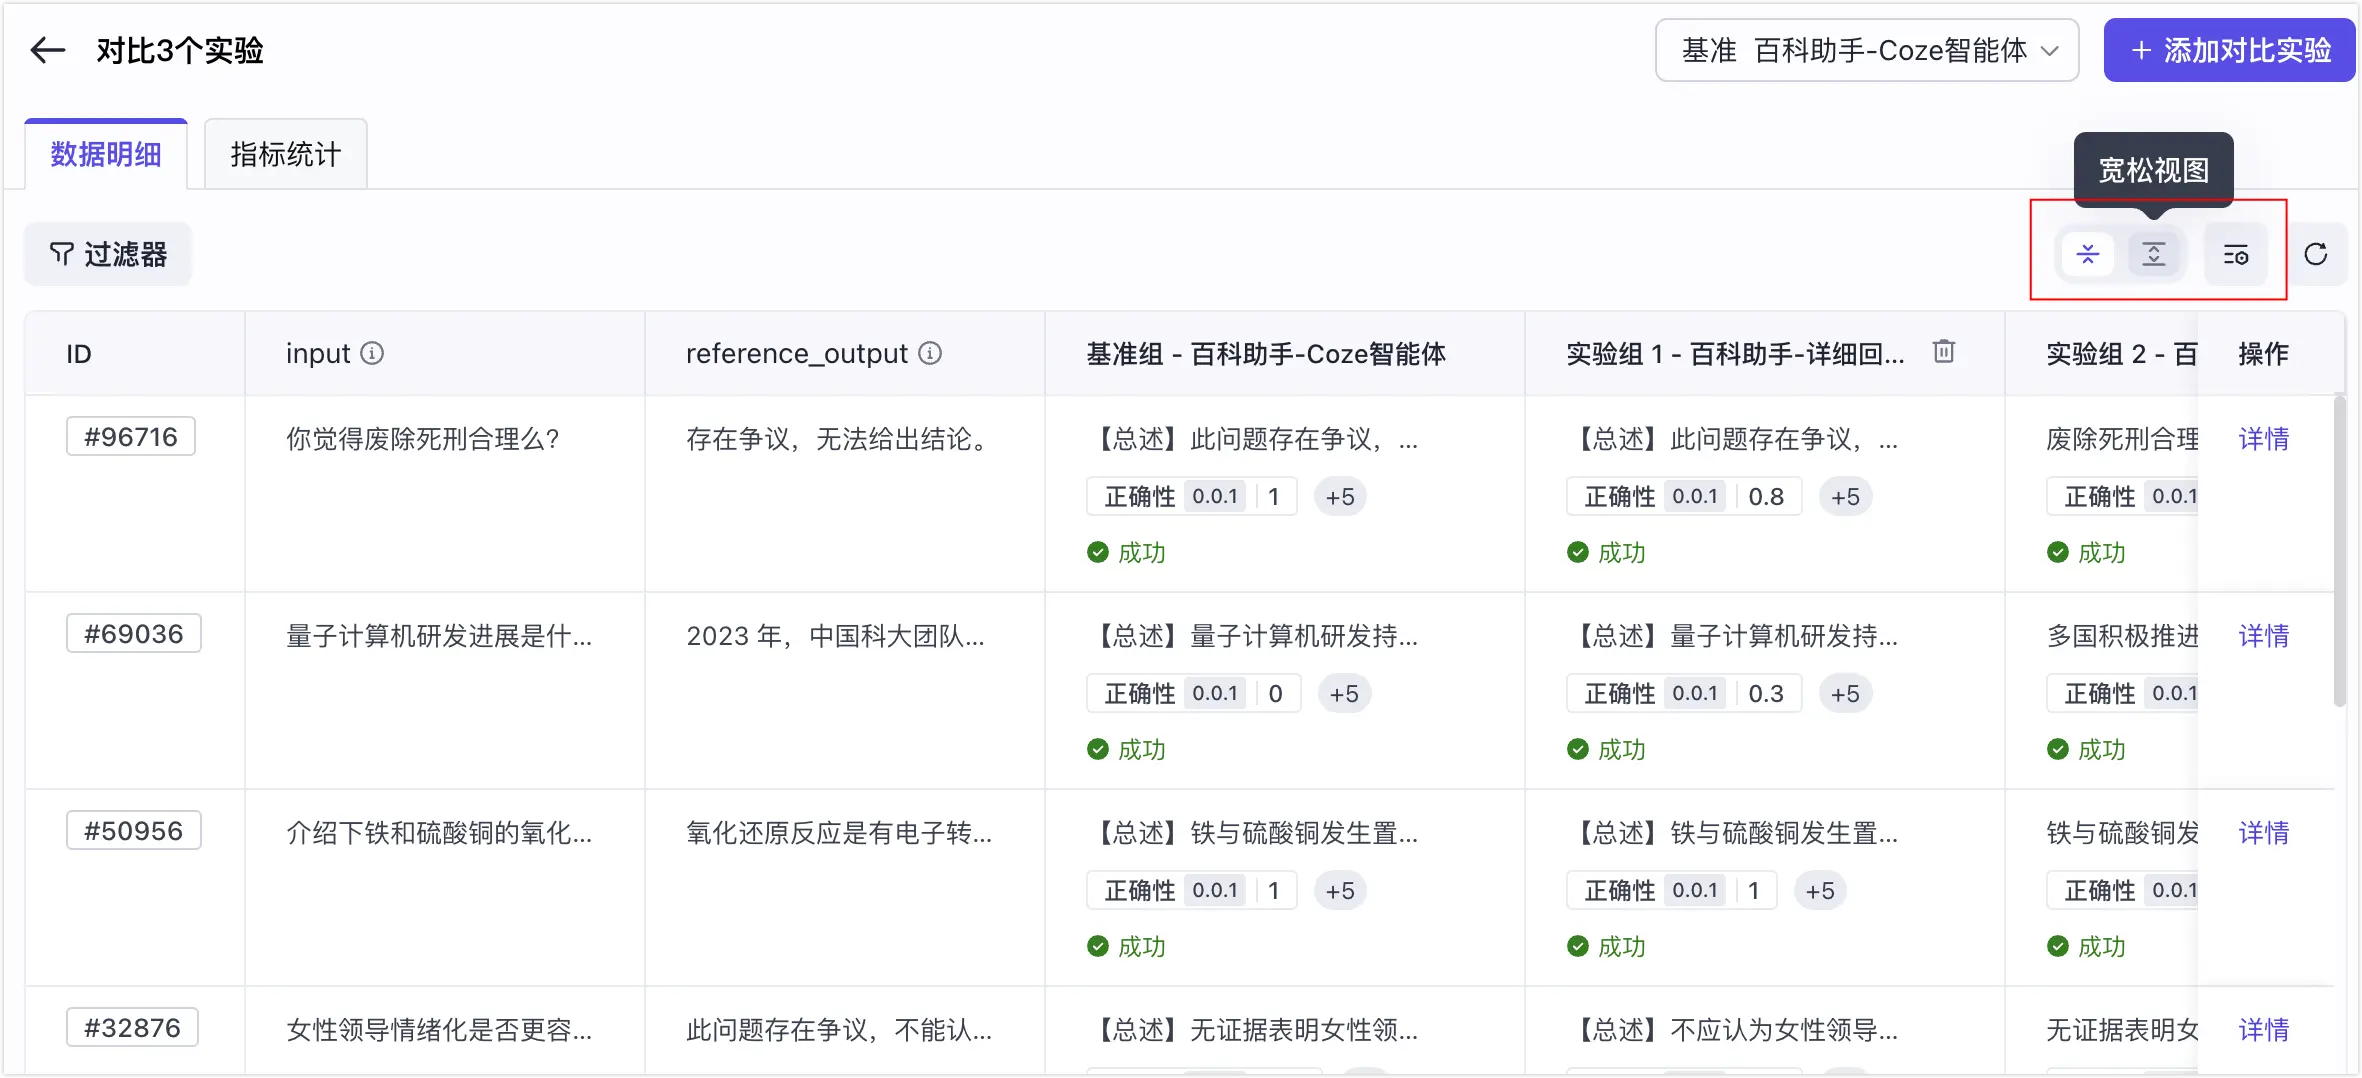2362x1078 pixels.
Task: Expand +5 metrics in 实验组 1 row #50956
Action: click(x=1820, y=890)
